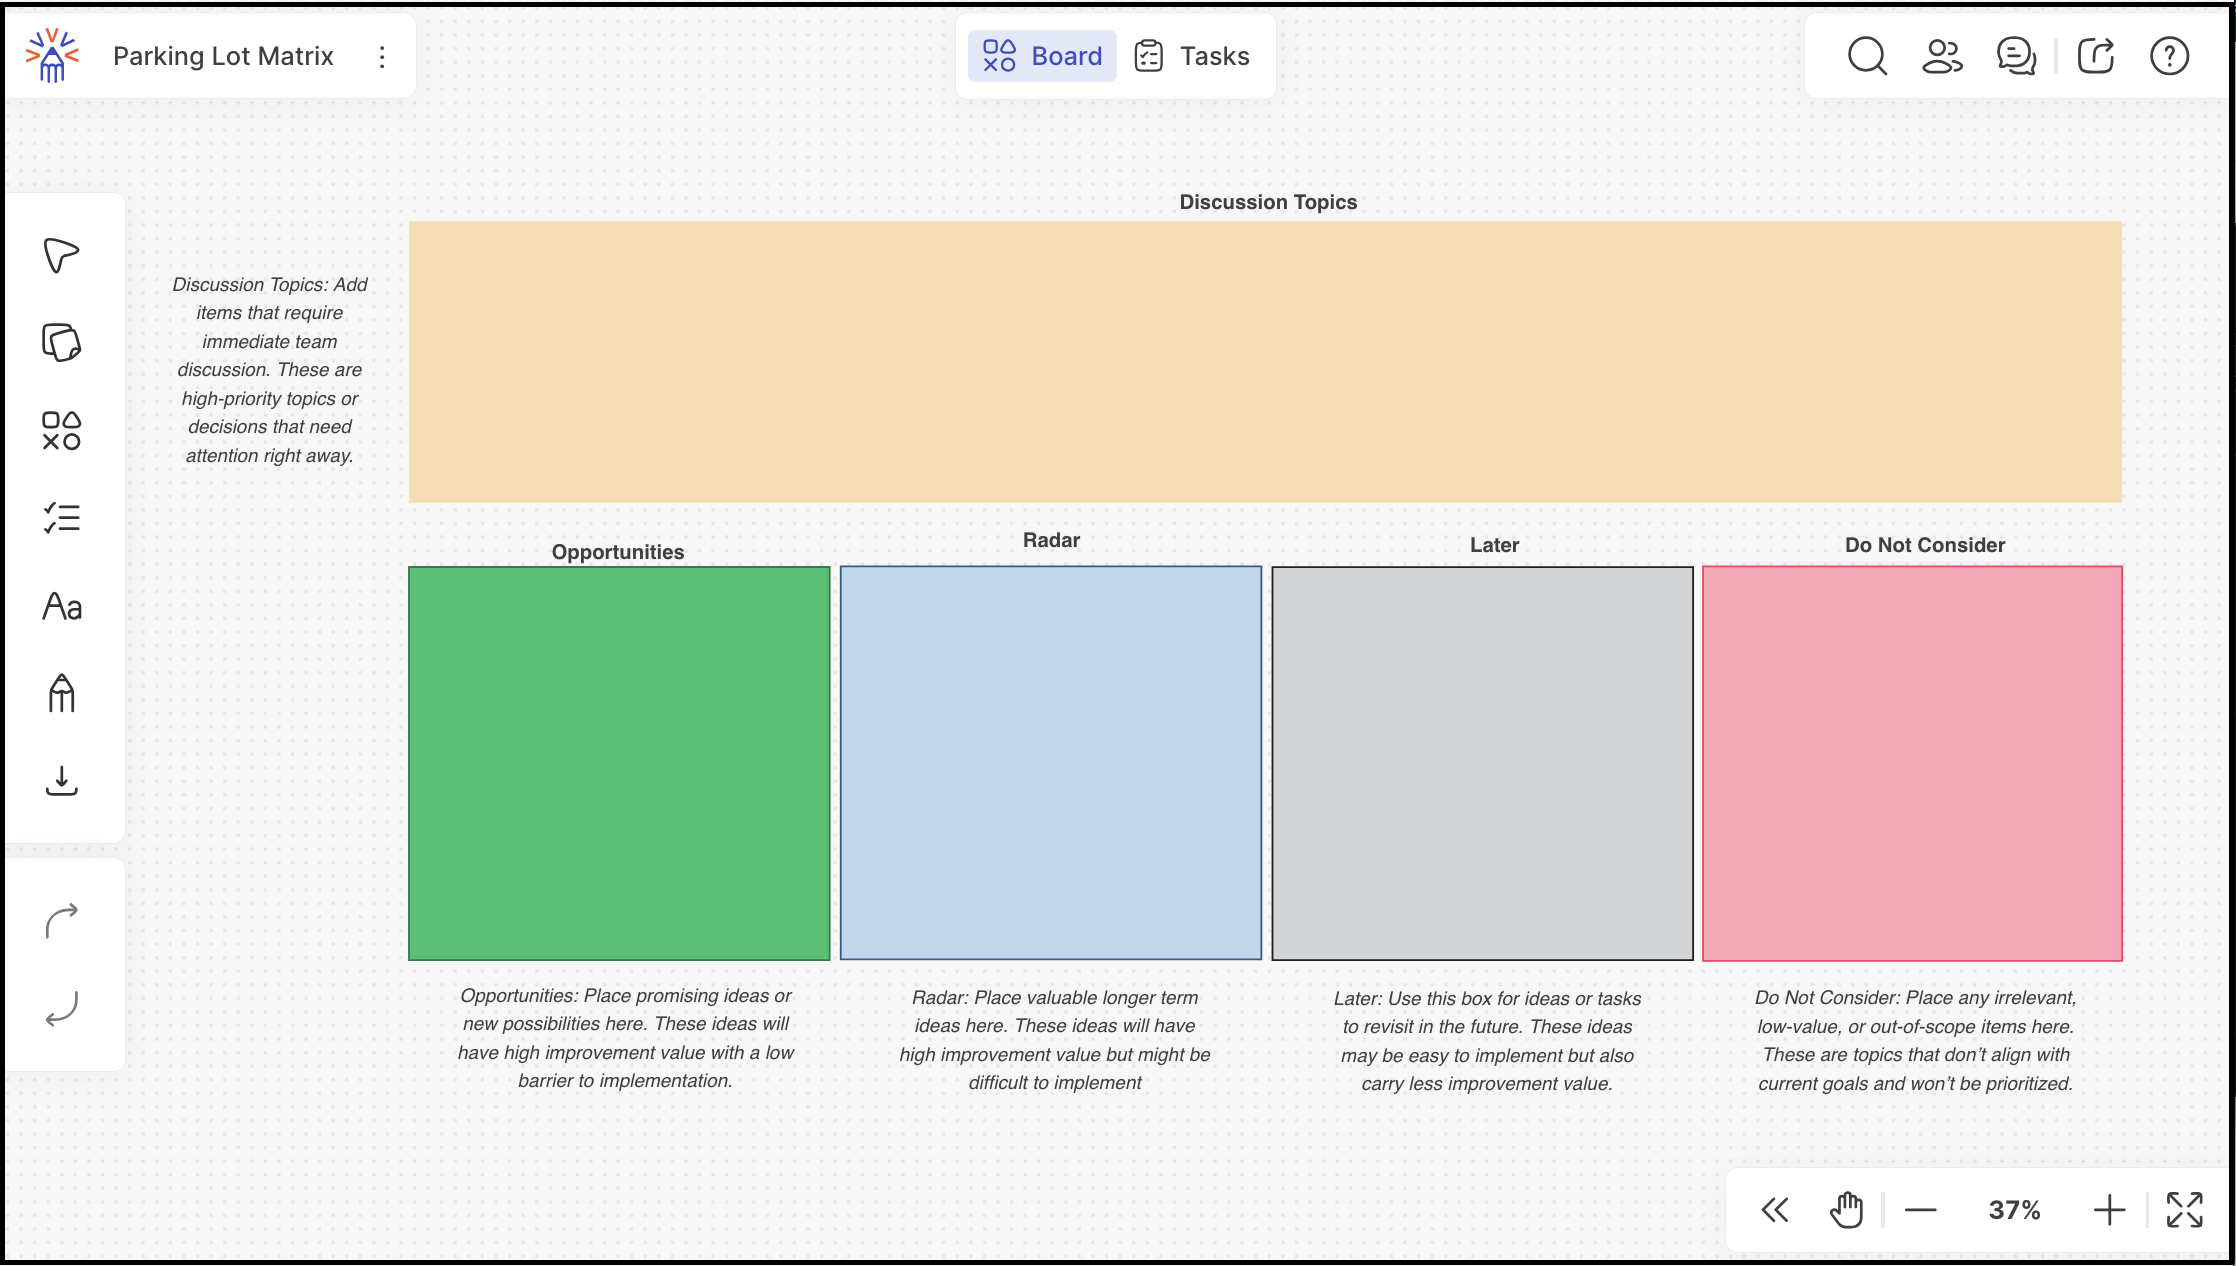Click the import download icon

click(x=61, y=781)
